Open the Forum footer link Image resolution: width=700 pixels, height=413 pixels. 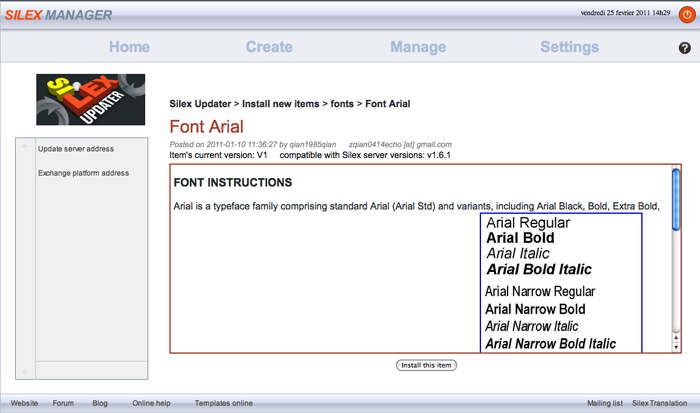[x=63, y=403]
